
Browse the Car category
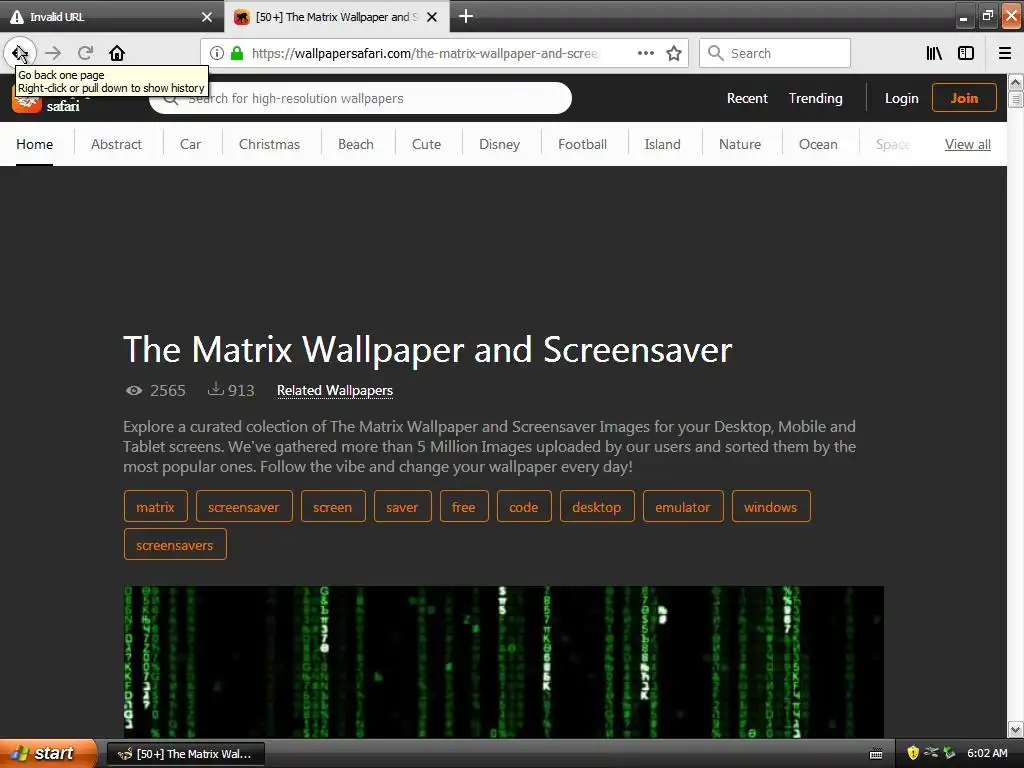(190, 144)
